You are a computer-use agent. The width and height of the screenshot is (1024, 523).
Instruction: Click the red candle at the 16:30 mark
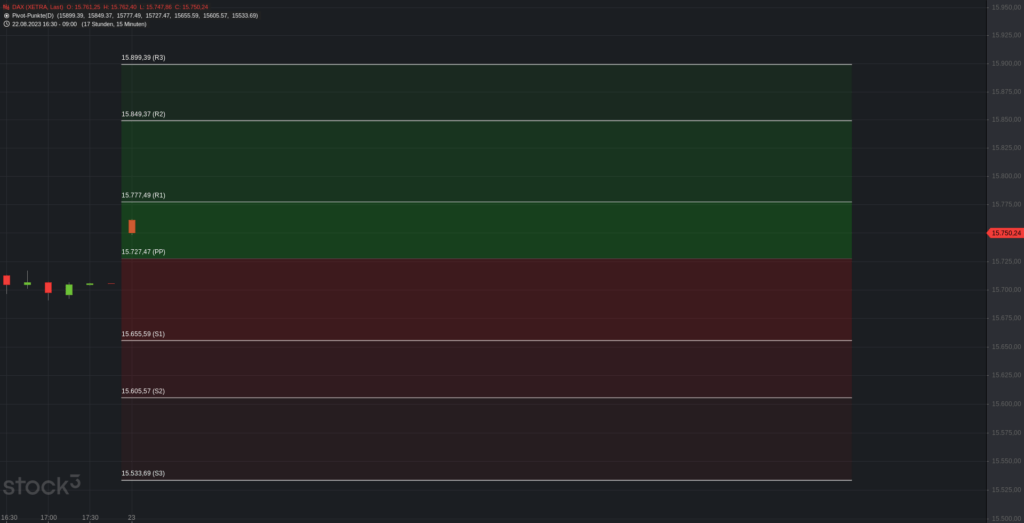(x=6, y=280)
